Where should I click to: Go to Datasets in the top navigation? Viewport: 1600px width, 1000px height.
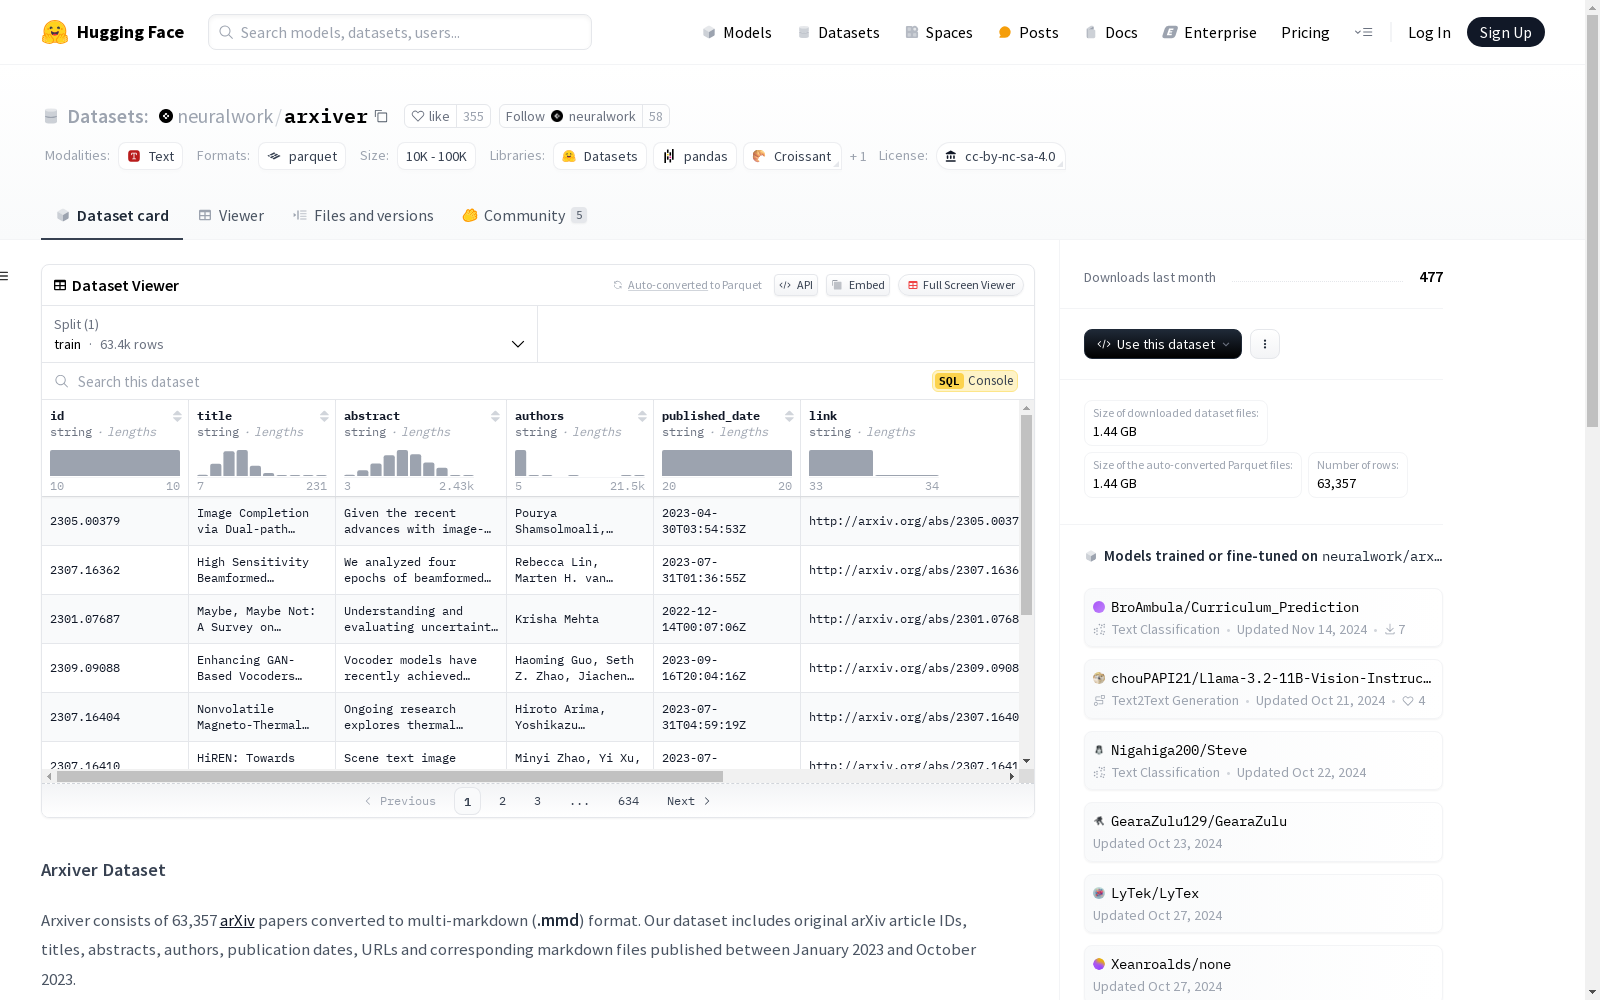(x=838, y=32)
